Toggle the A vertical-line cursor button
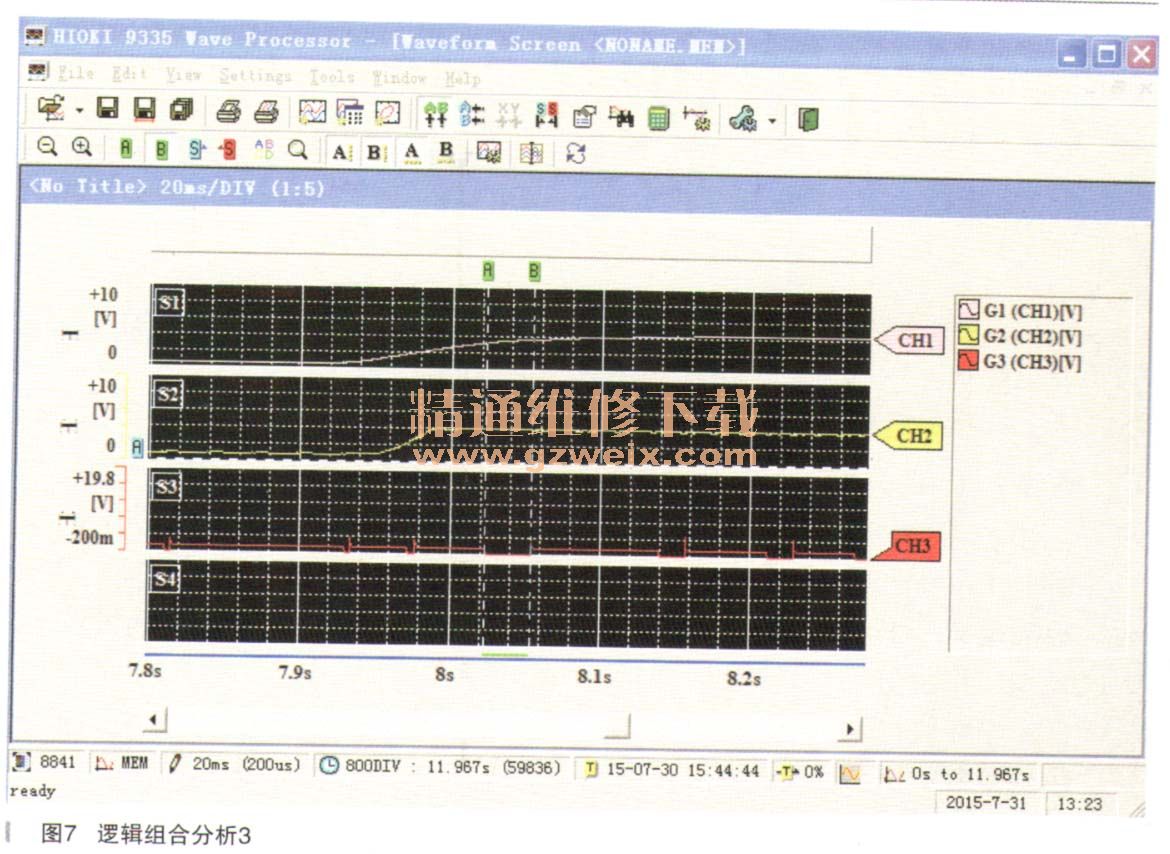 (x=340, y=152)
